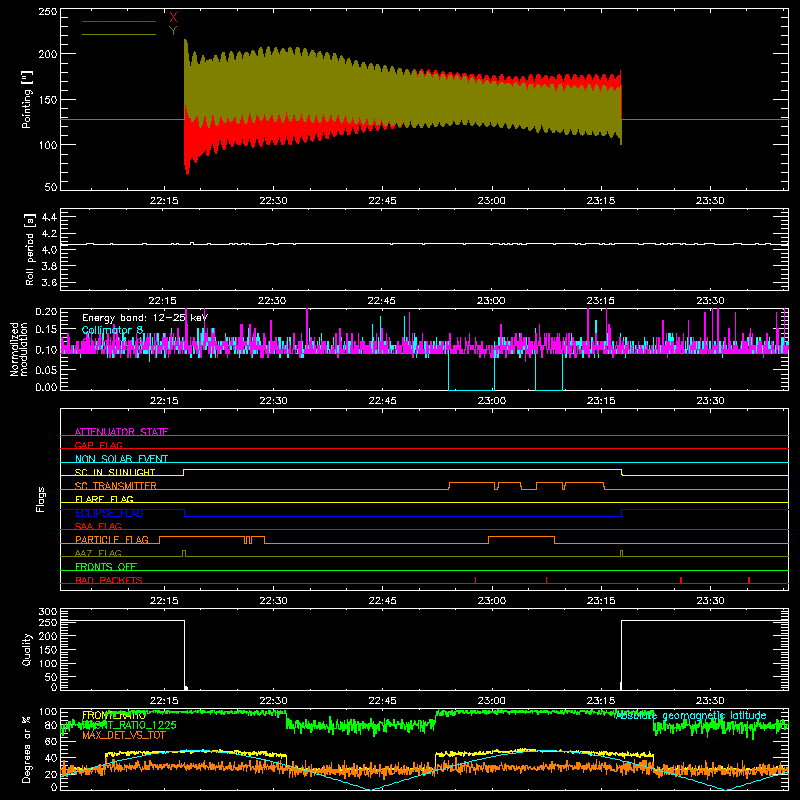Image resolution: width=800 pixels, height=800 pixels.
Task: Click the last bad packet tick after 23:30
Action: (749, 580)
